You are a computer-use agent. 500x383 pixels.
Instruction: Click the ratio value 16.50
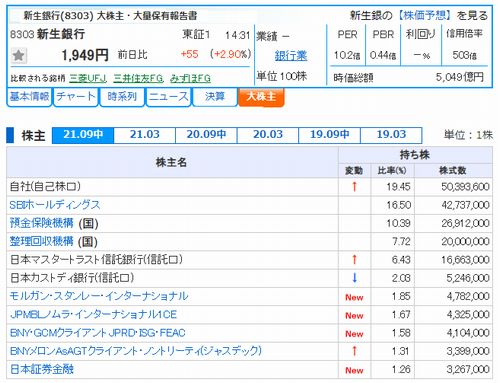click(399, 205)
